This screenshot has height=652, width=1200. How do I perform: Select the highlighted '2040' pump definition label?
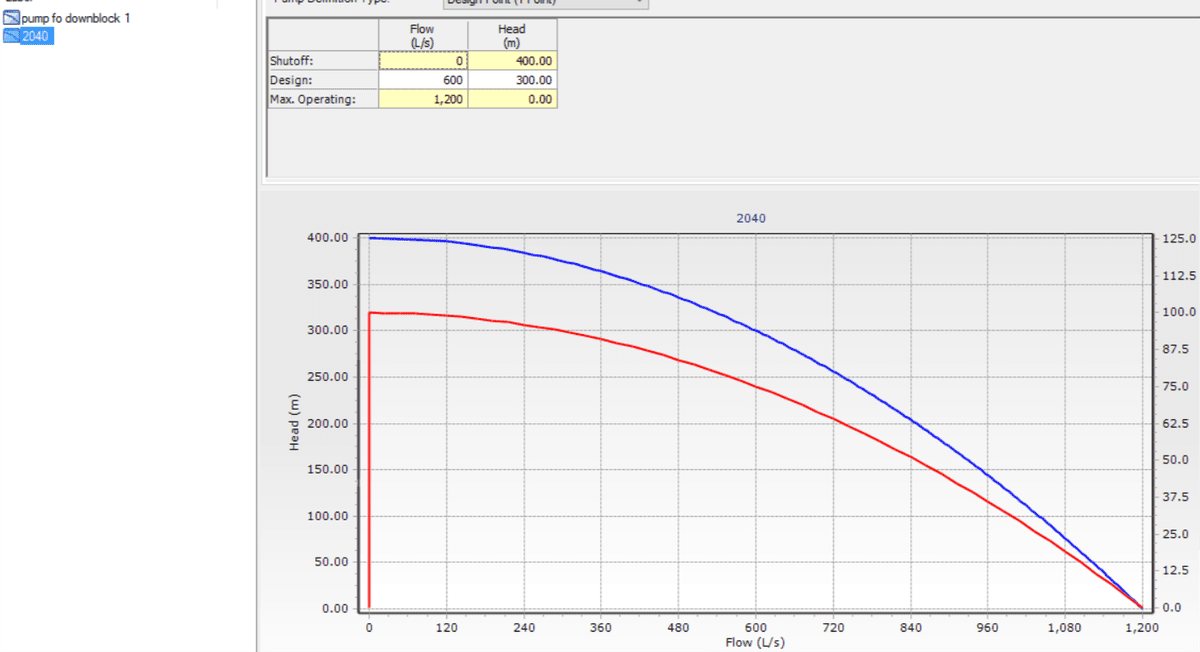[37, 36]
